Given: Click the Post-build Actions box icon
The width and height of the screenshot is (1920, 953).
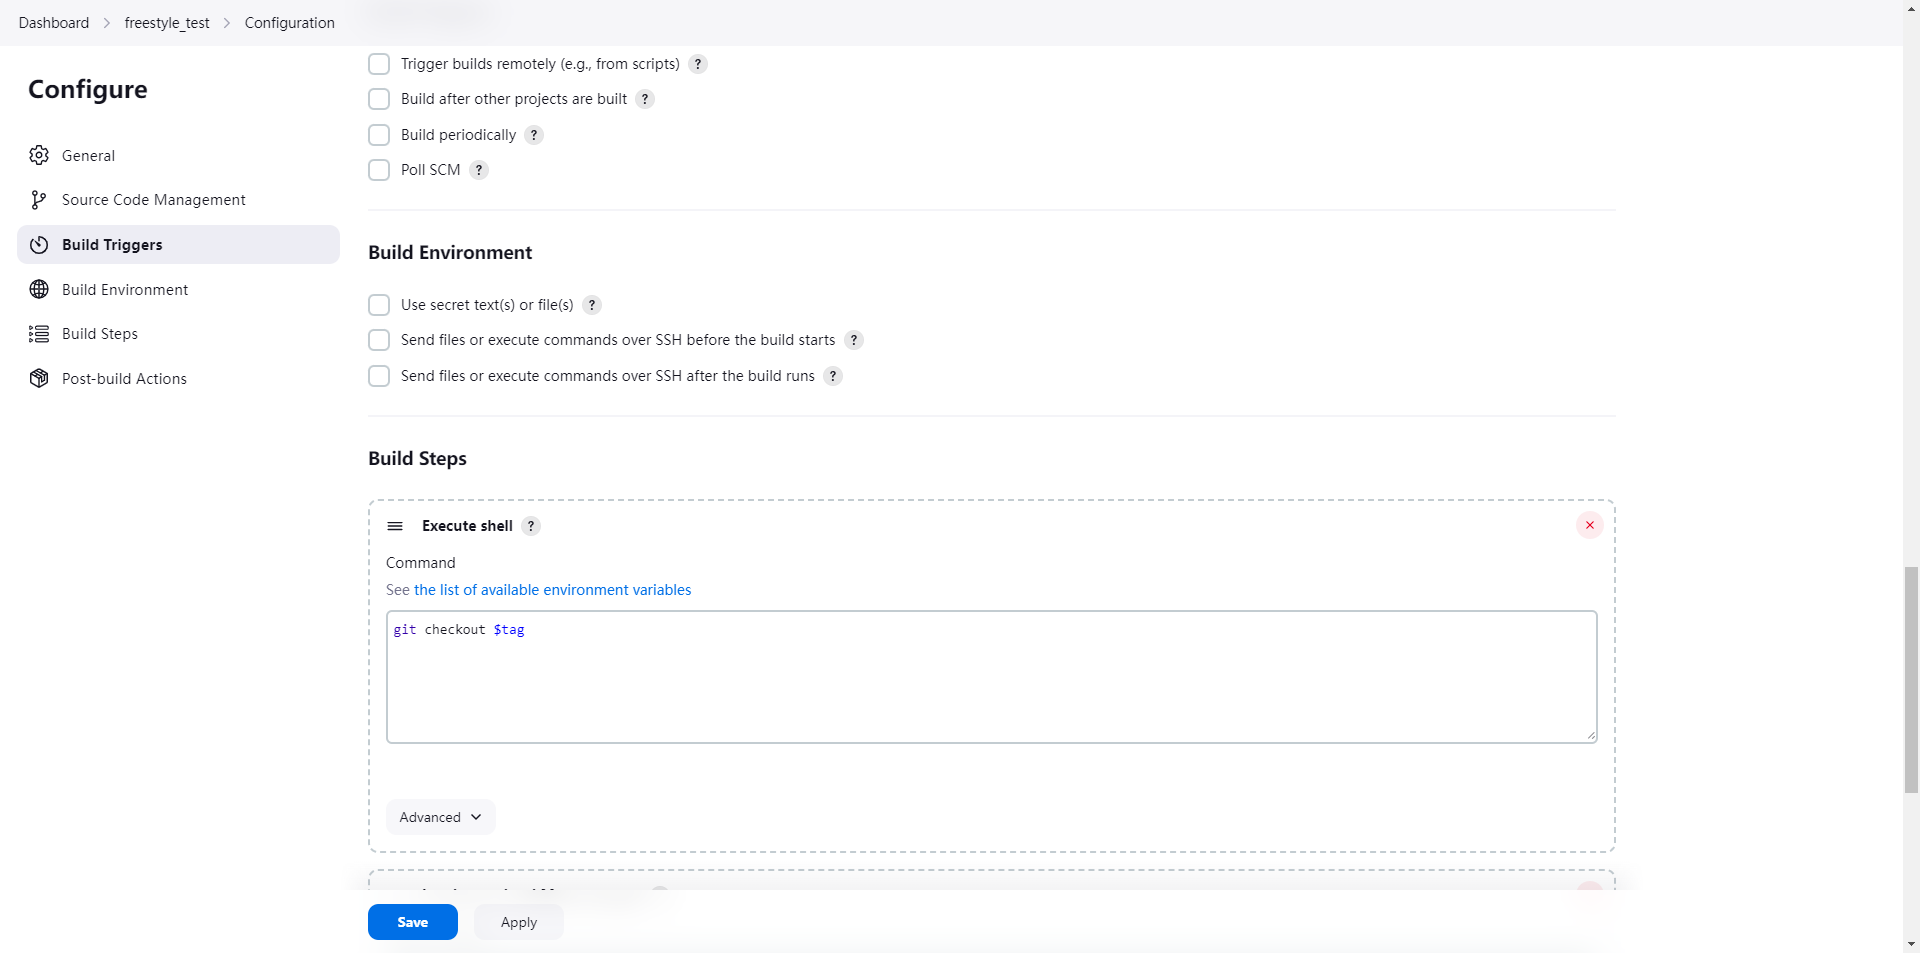Looking at the screenshot, I should pyautogui.click(x=39, y=378).
